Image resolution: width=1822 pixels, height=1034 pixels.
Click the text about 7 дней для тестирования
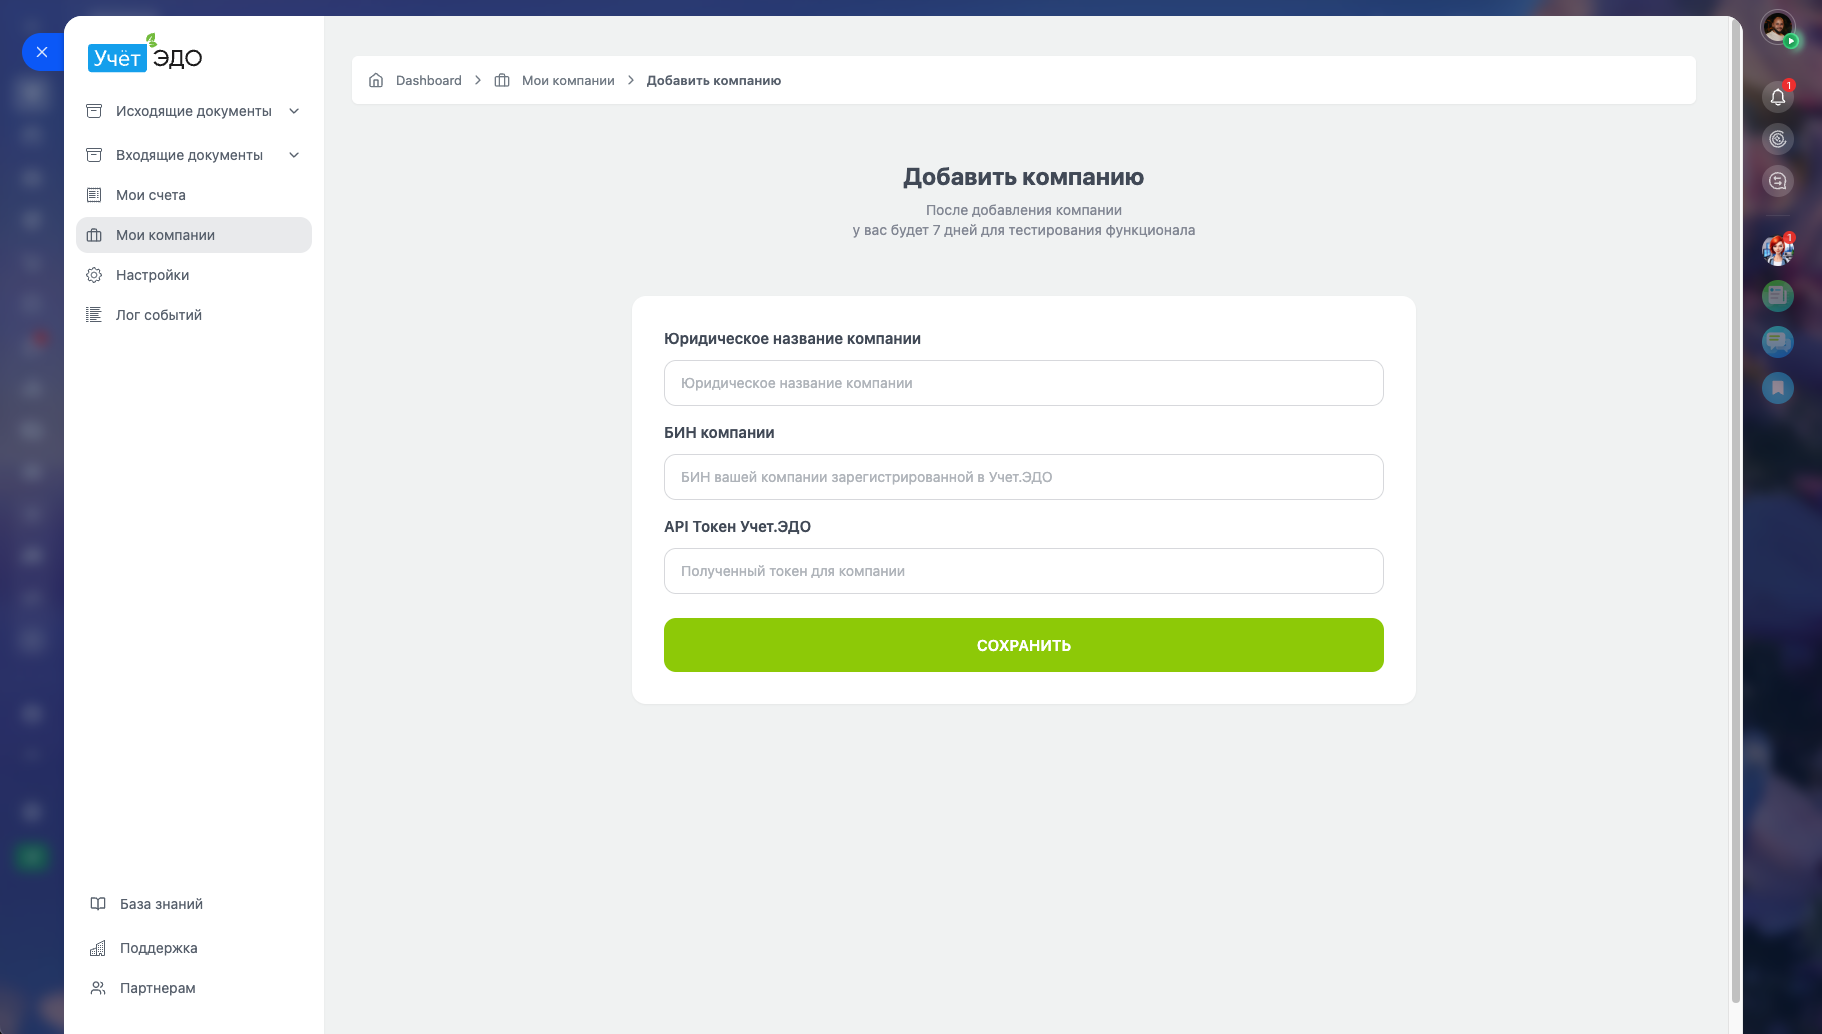coord(1024,230)
